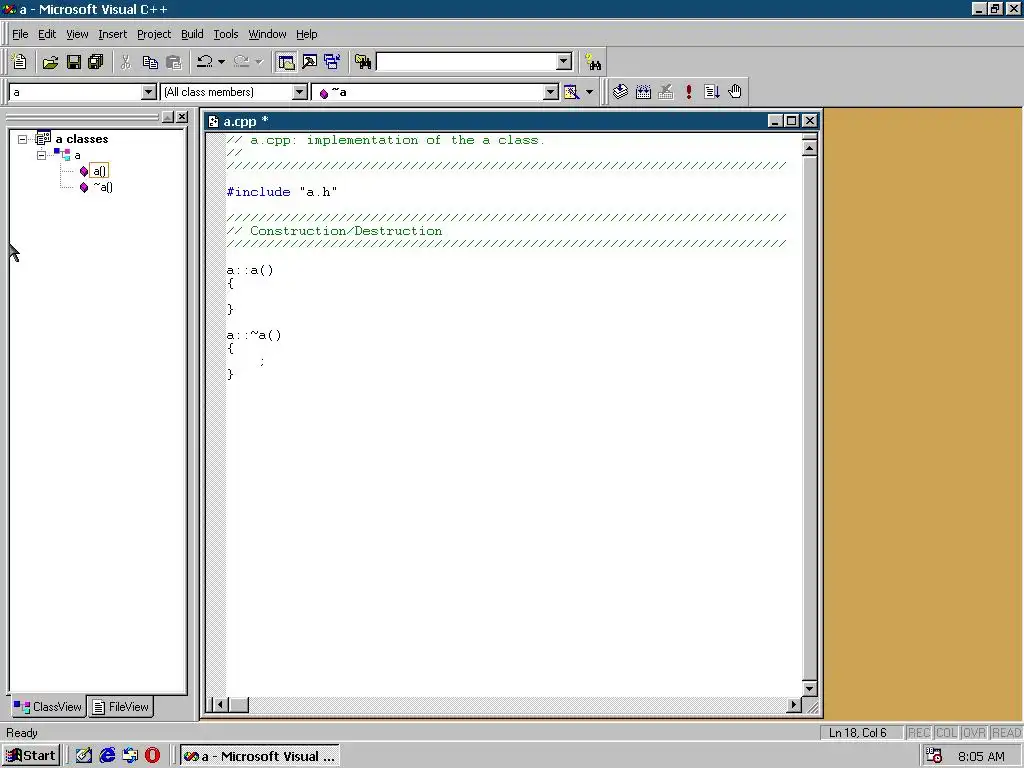
Task: Click the Start button on taskbar
Action: (x=31, y=756)
